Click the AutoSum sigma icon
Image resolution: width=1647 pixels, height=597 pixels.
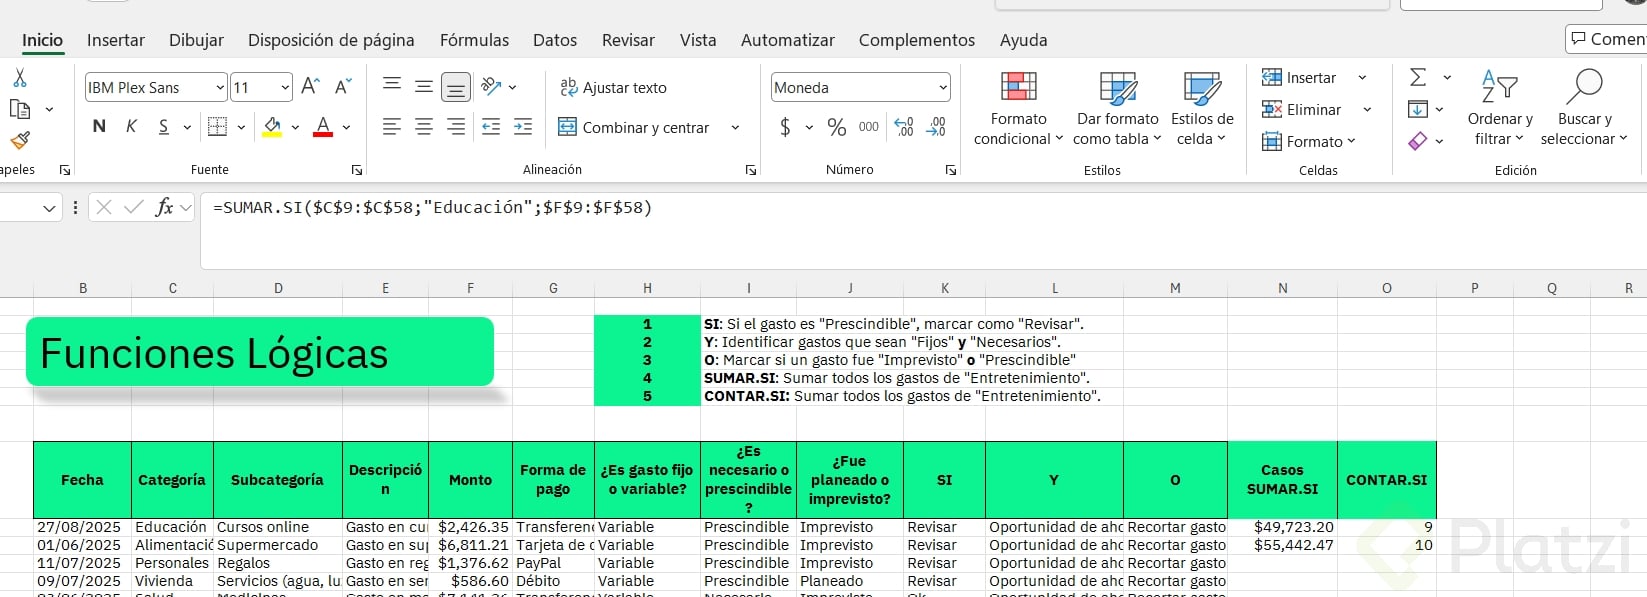[x=1418, y=78]
